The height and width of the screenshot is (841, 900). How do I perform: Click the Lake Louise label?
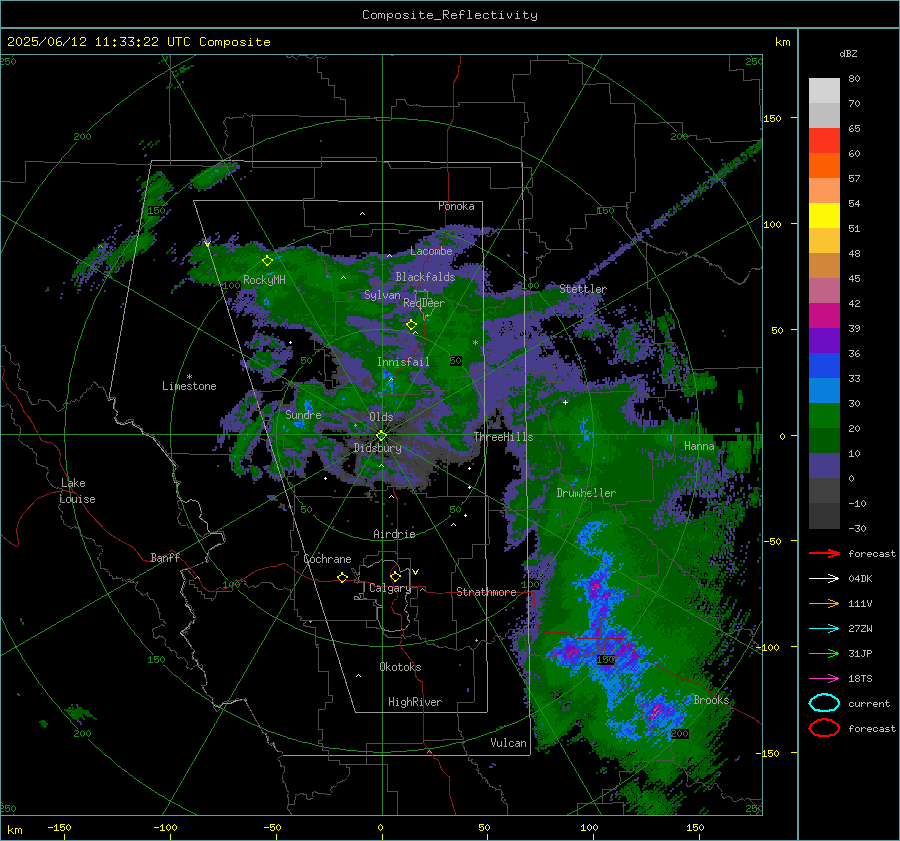77,491
